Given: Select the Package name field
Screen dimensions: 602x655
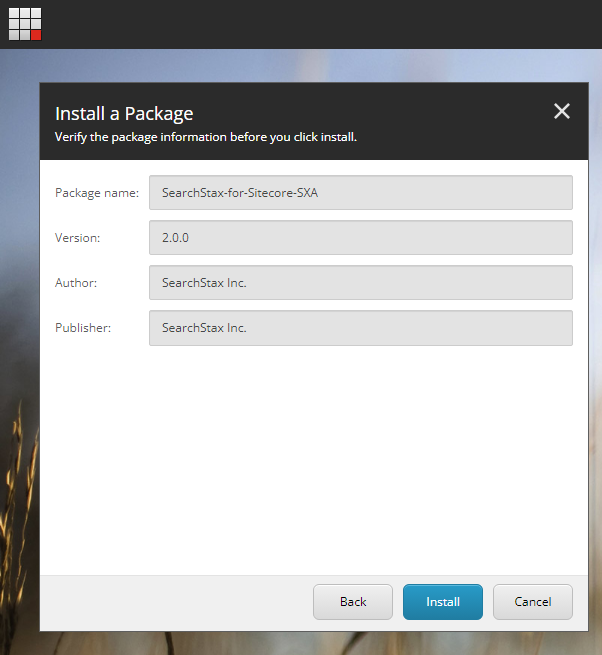Looking at the screenshot, I should click(361, 193).
